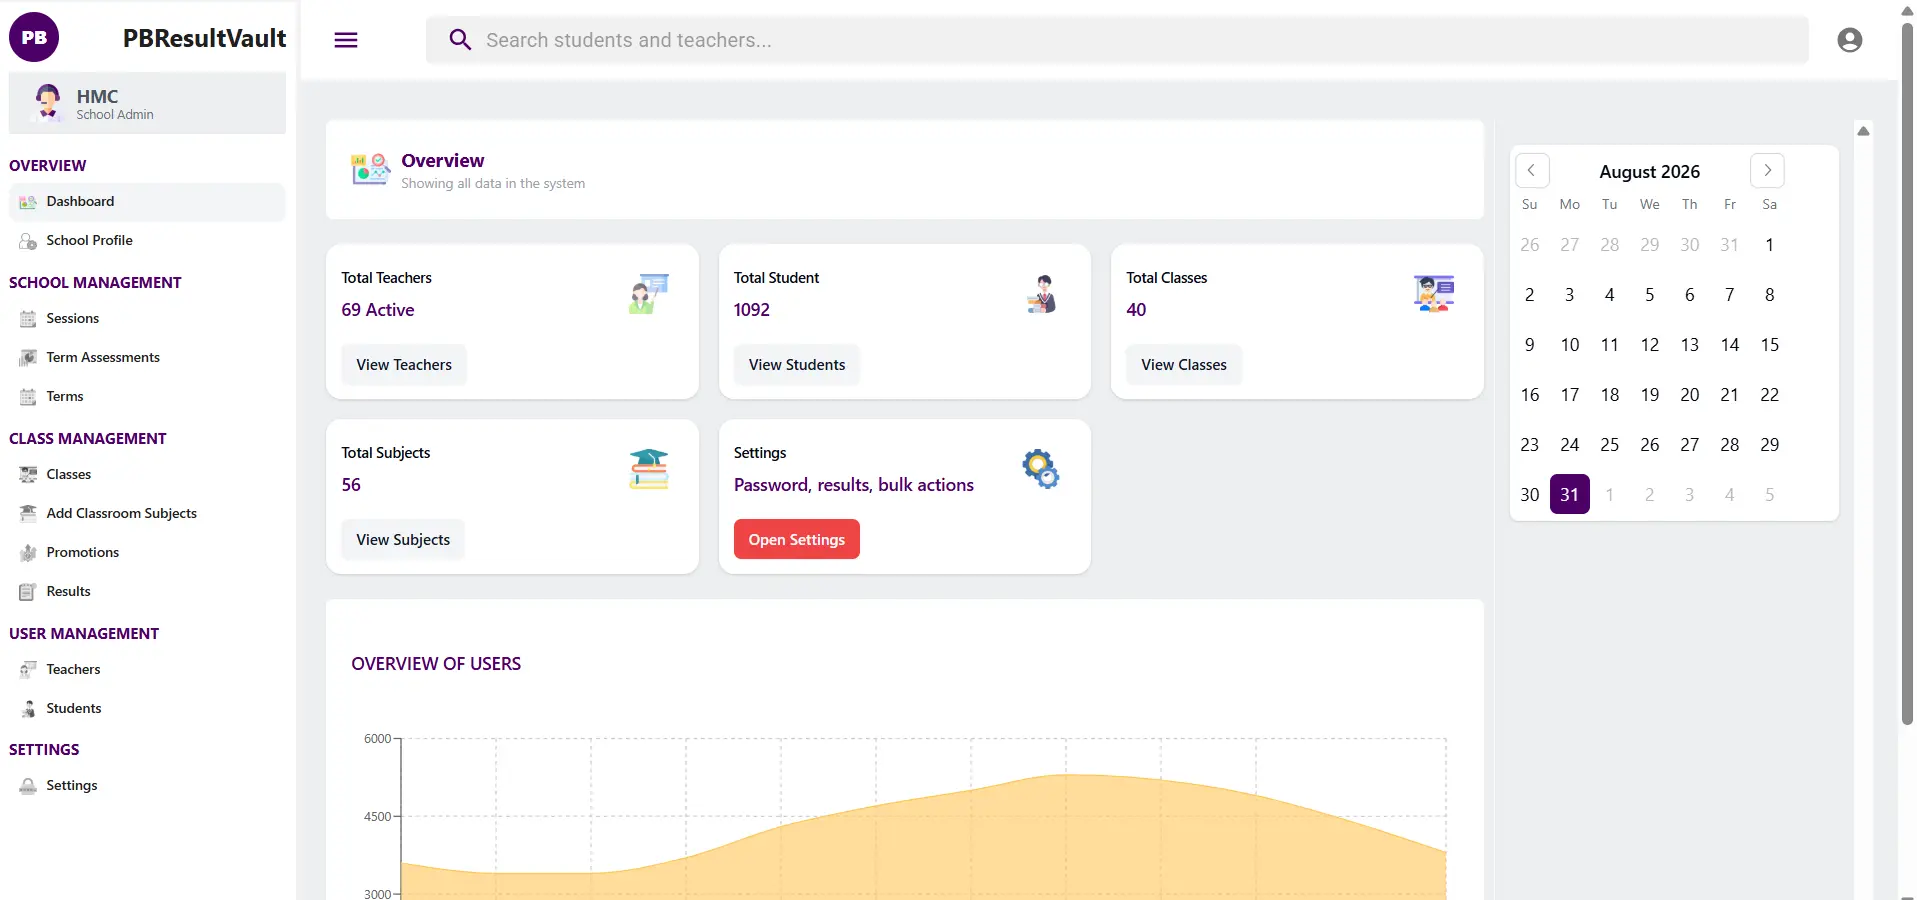Click the Students sidebar icon
The image size is (1917, 900).
(x=28, y=709)
